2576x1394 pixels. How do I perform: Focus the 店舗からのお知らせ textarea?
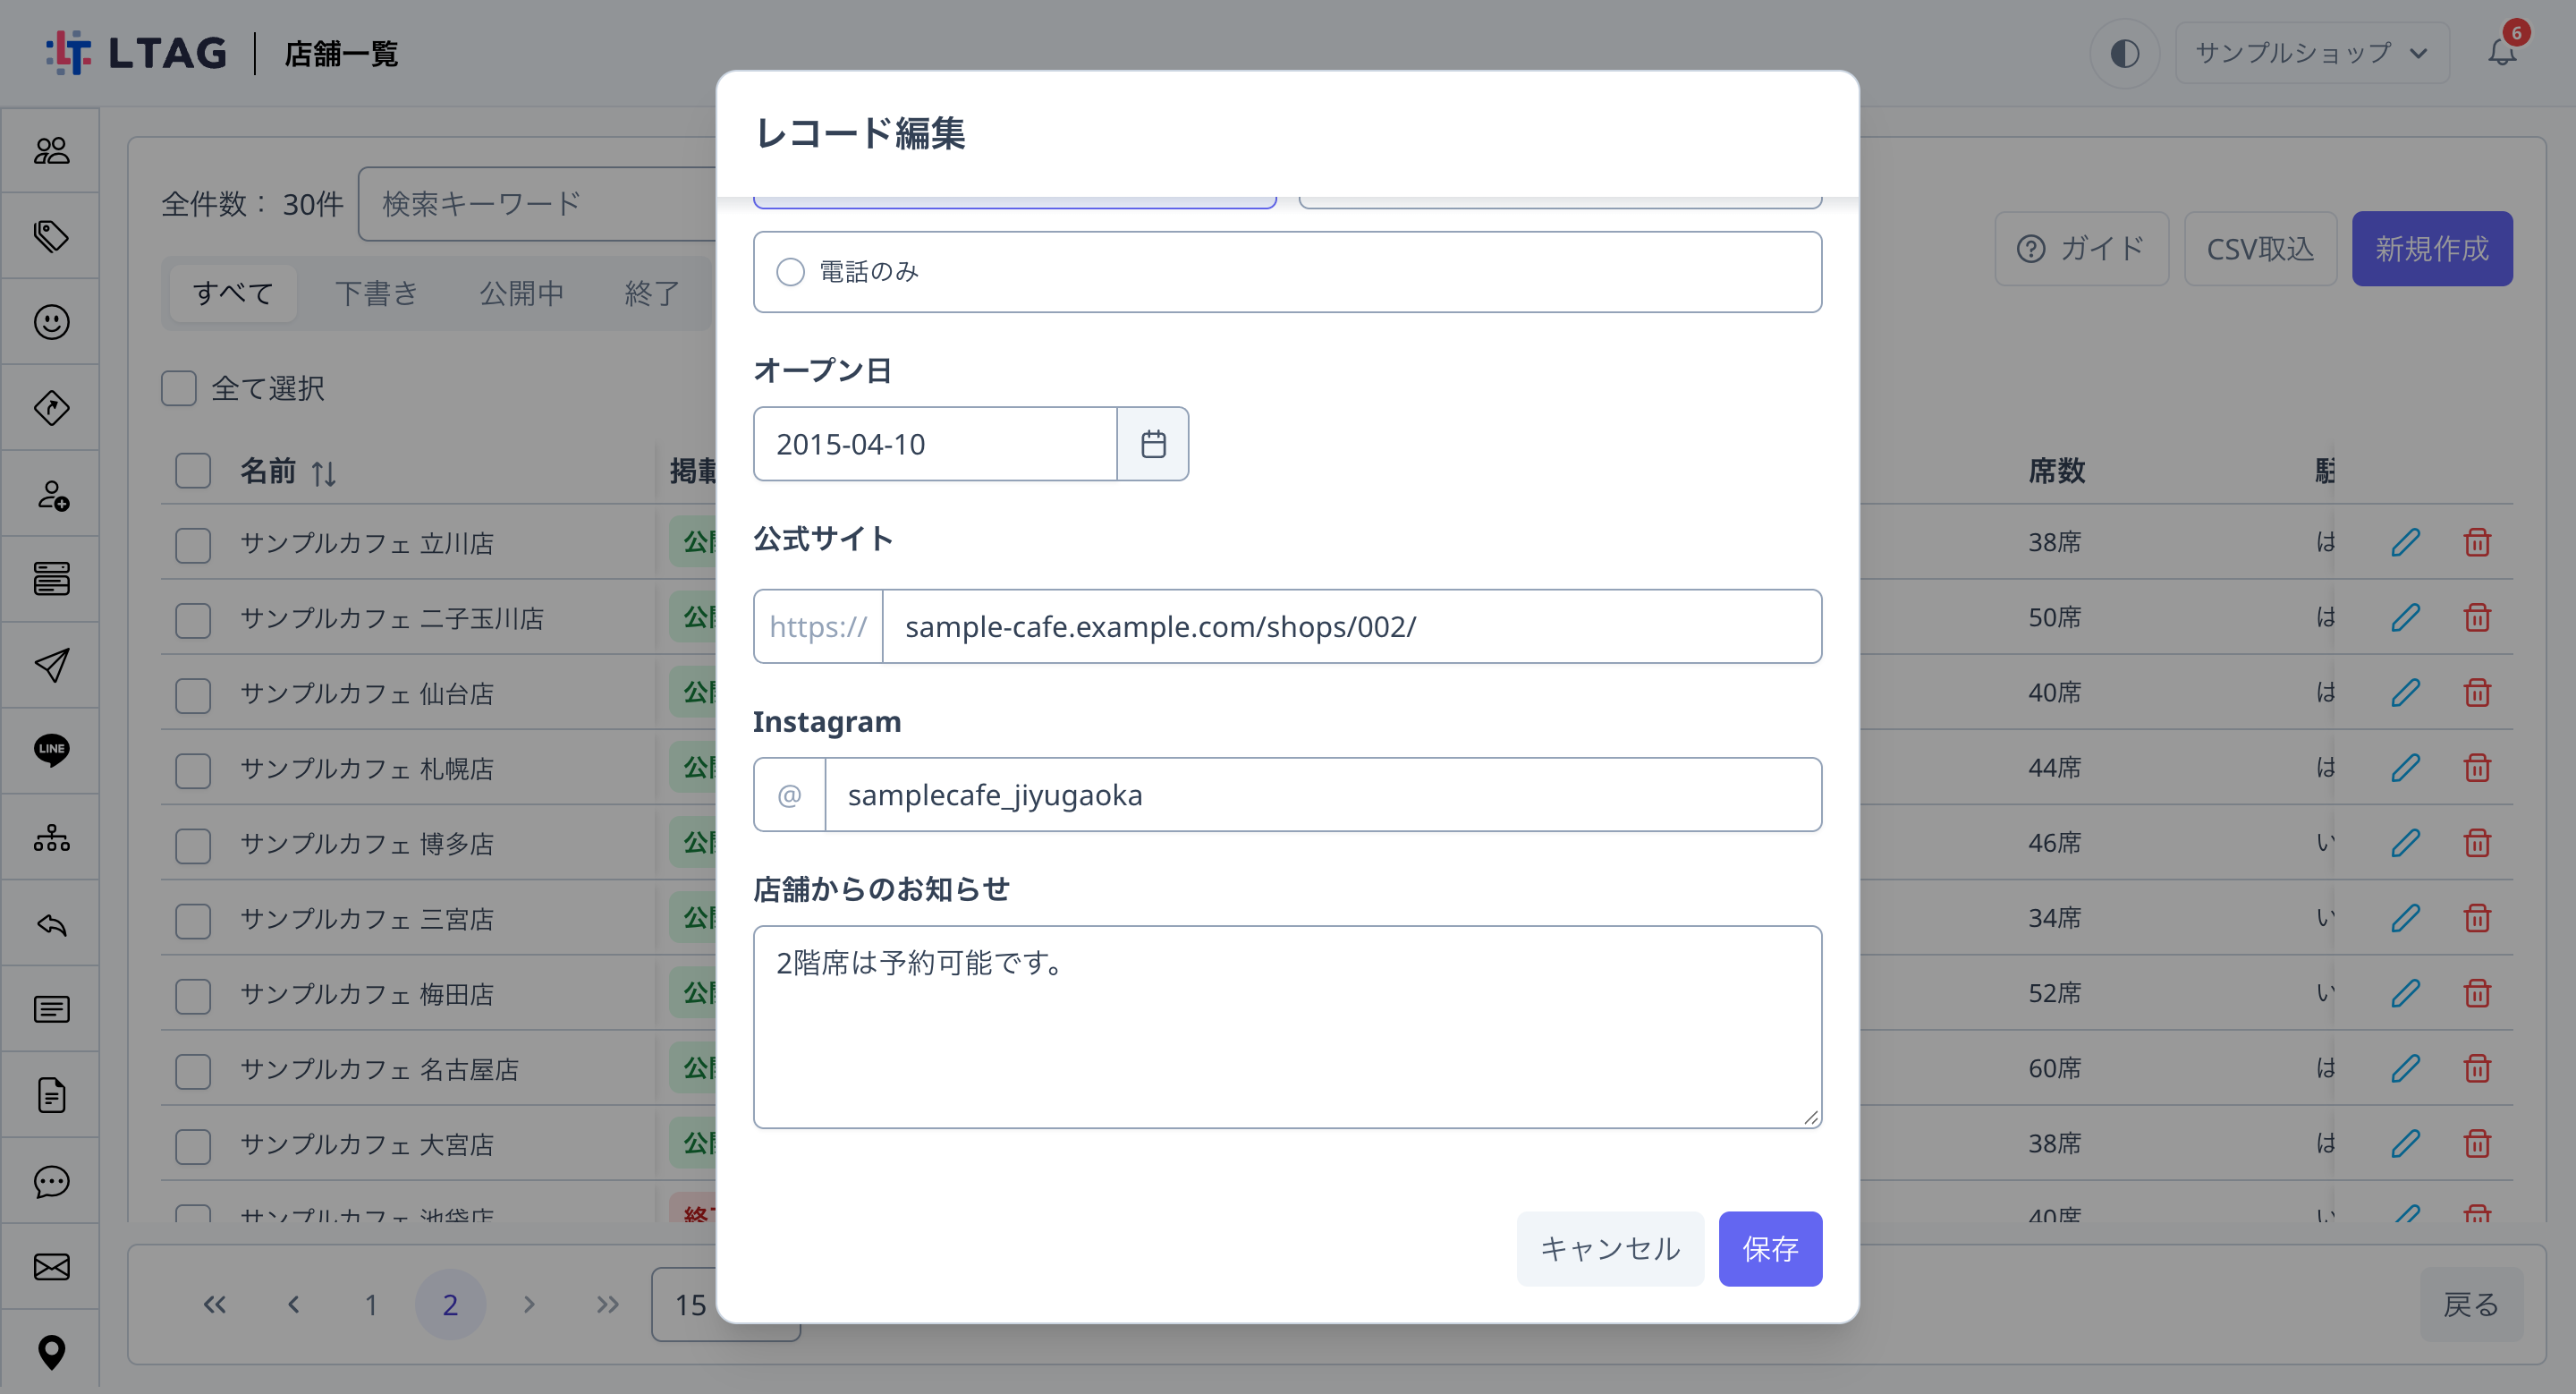click(1287, 1027)
